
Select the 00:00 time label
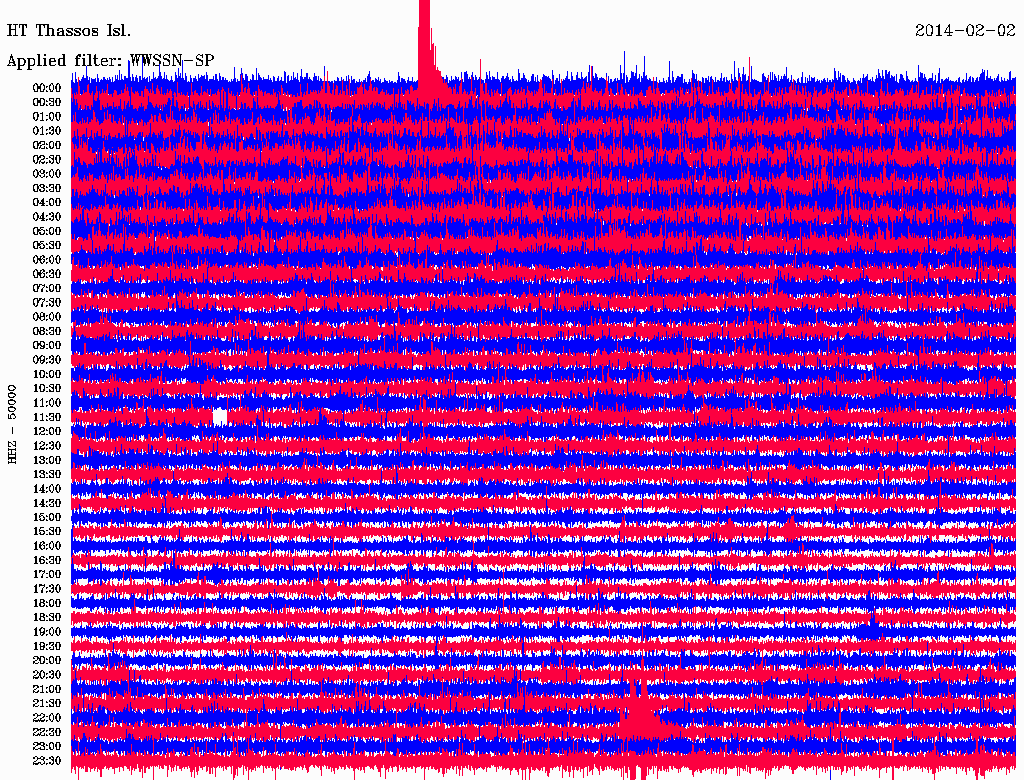click(46, 88)
